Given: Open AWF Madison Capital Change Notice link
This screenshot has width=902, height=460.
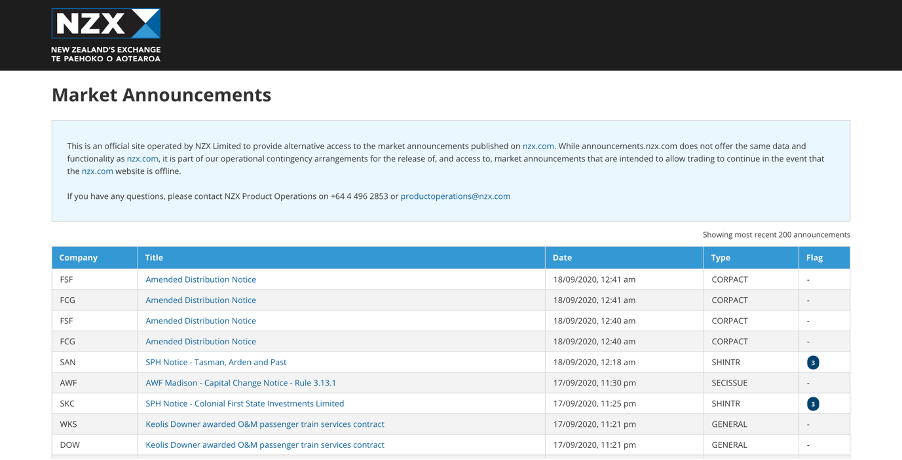Looking at the screenshot, I should 240,383.
